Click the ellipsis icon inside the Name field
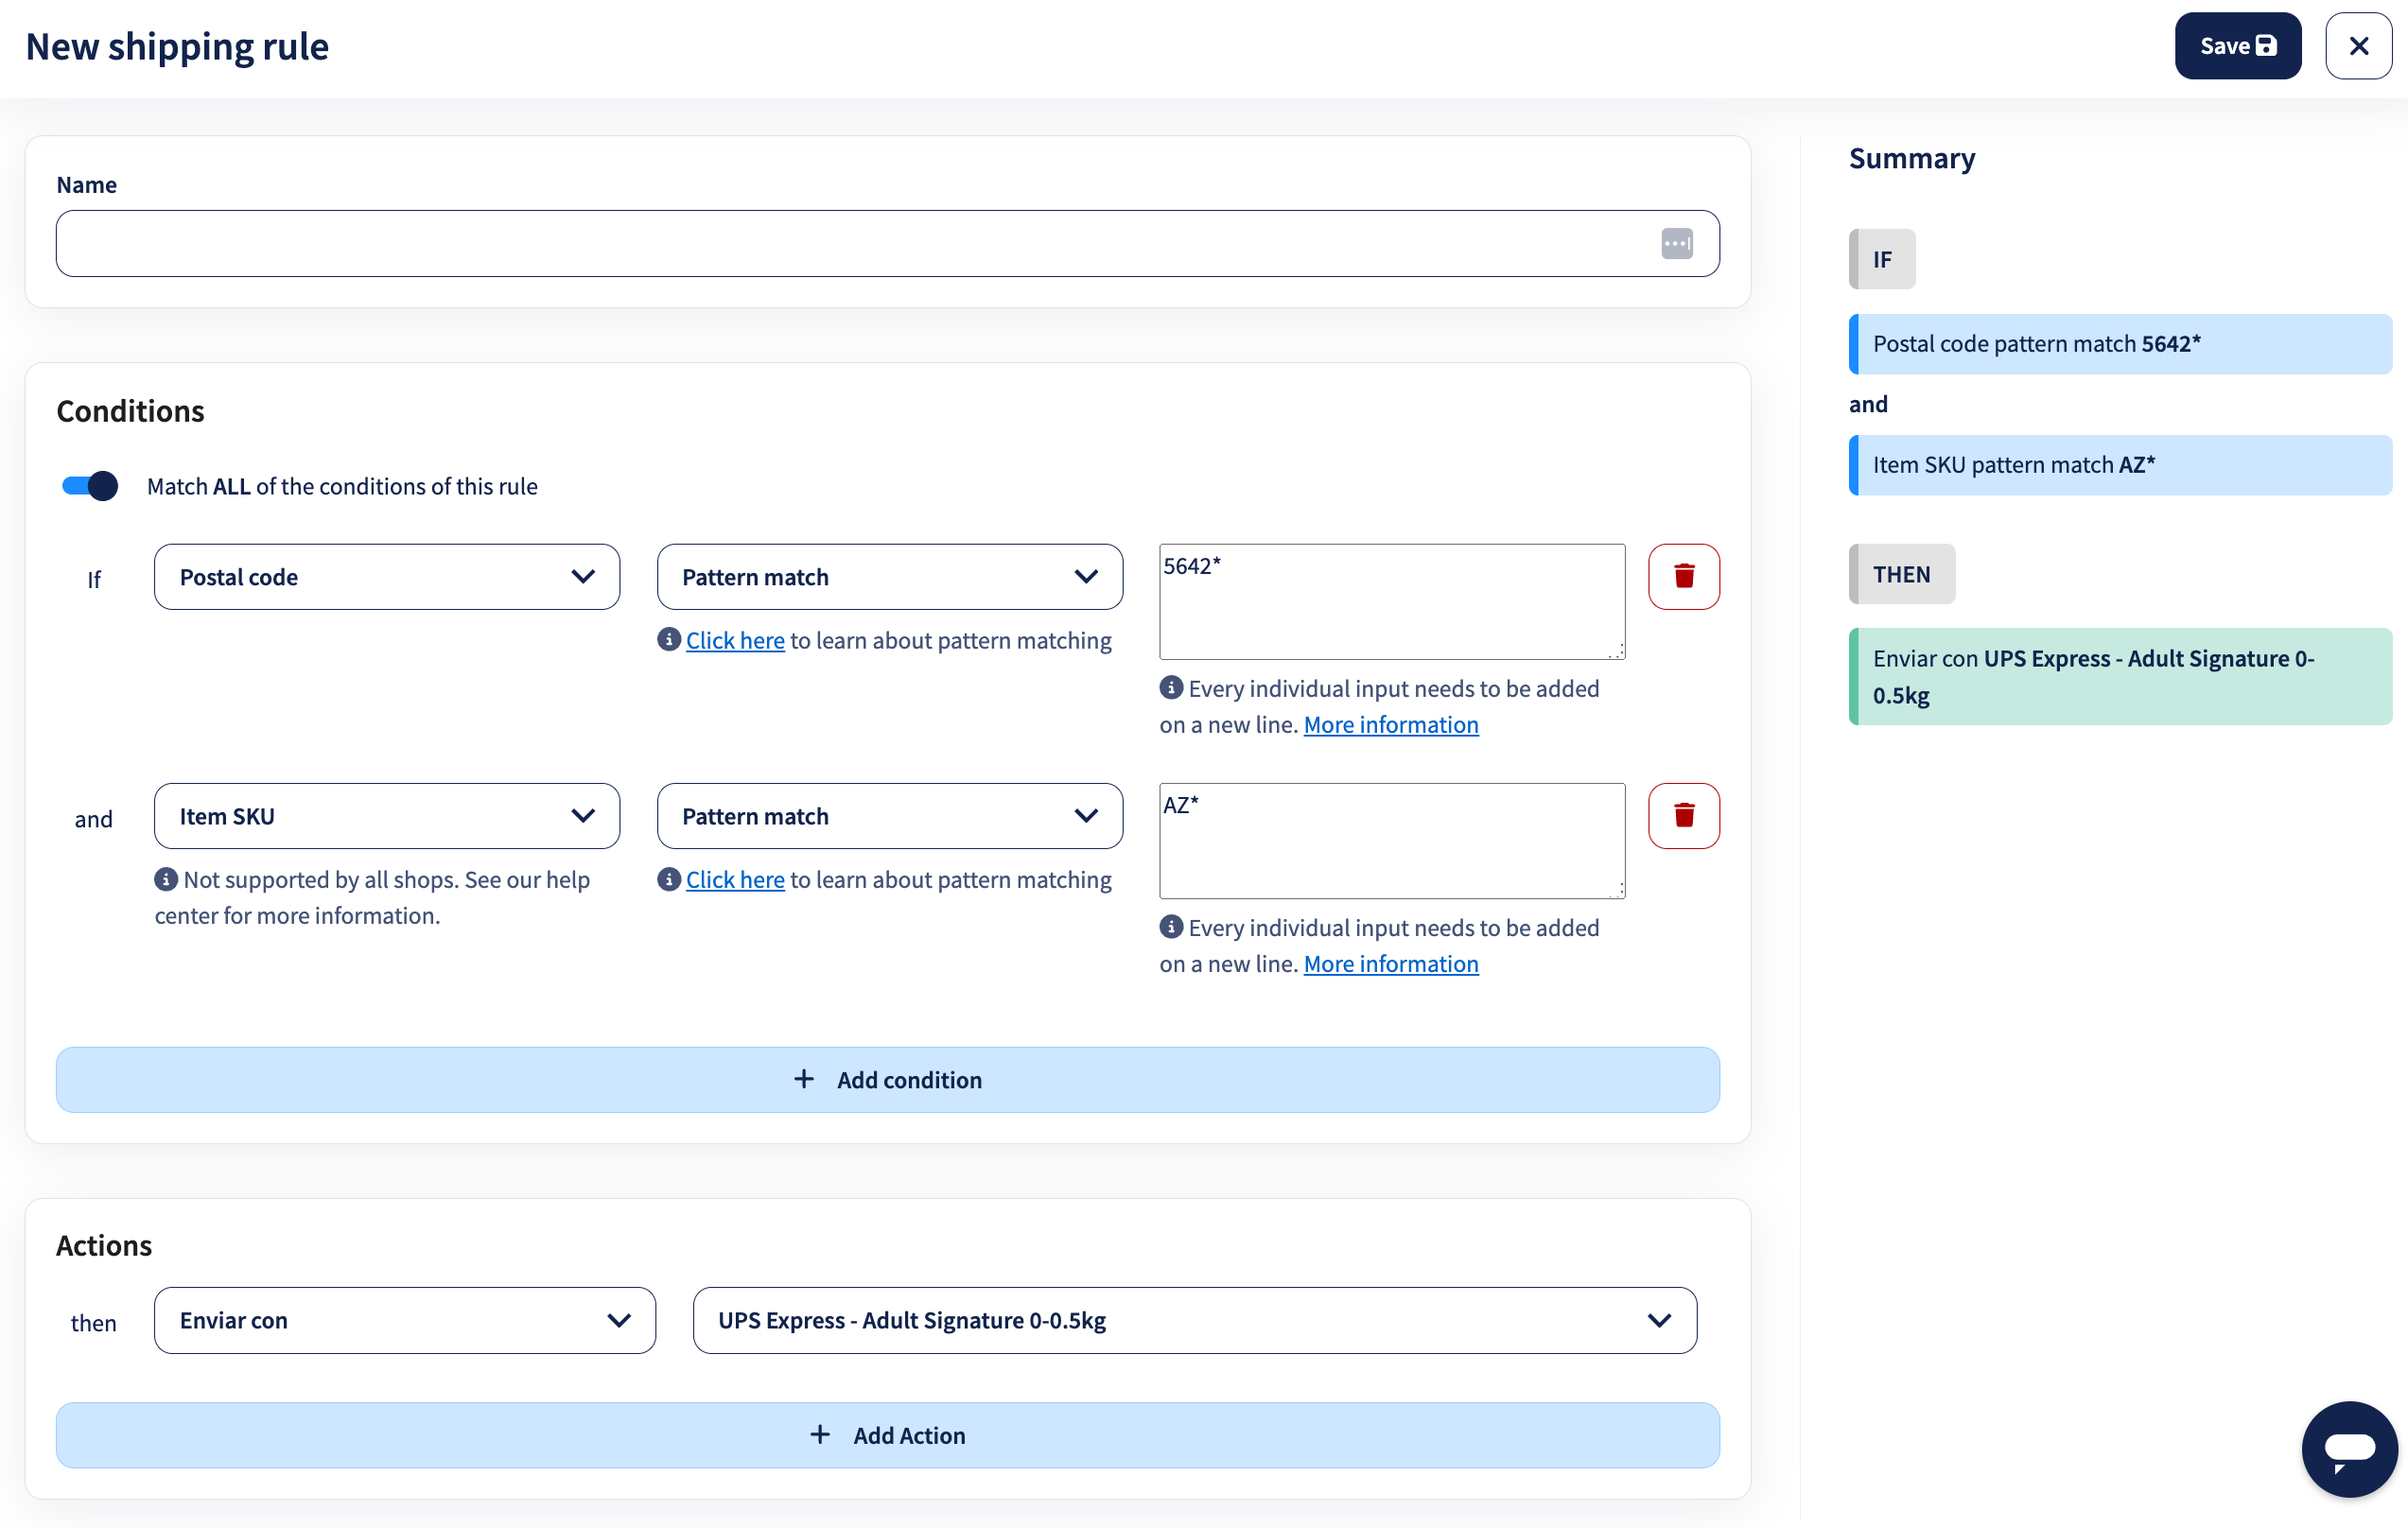 (x=1678, y=243)
